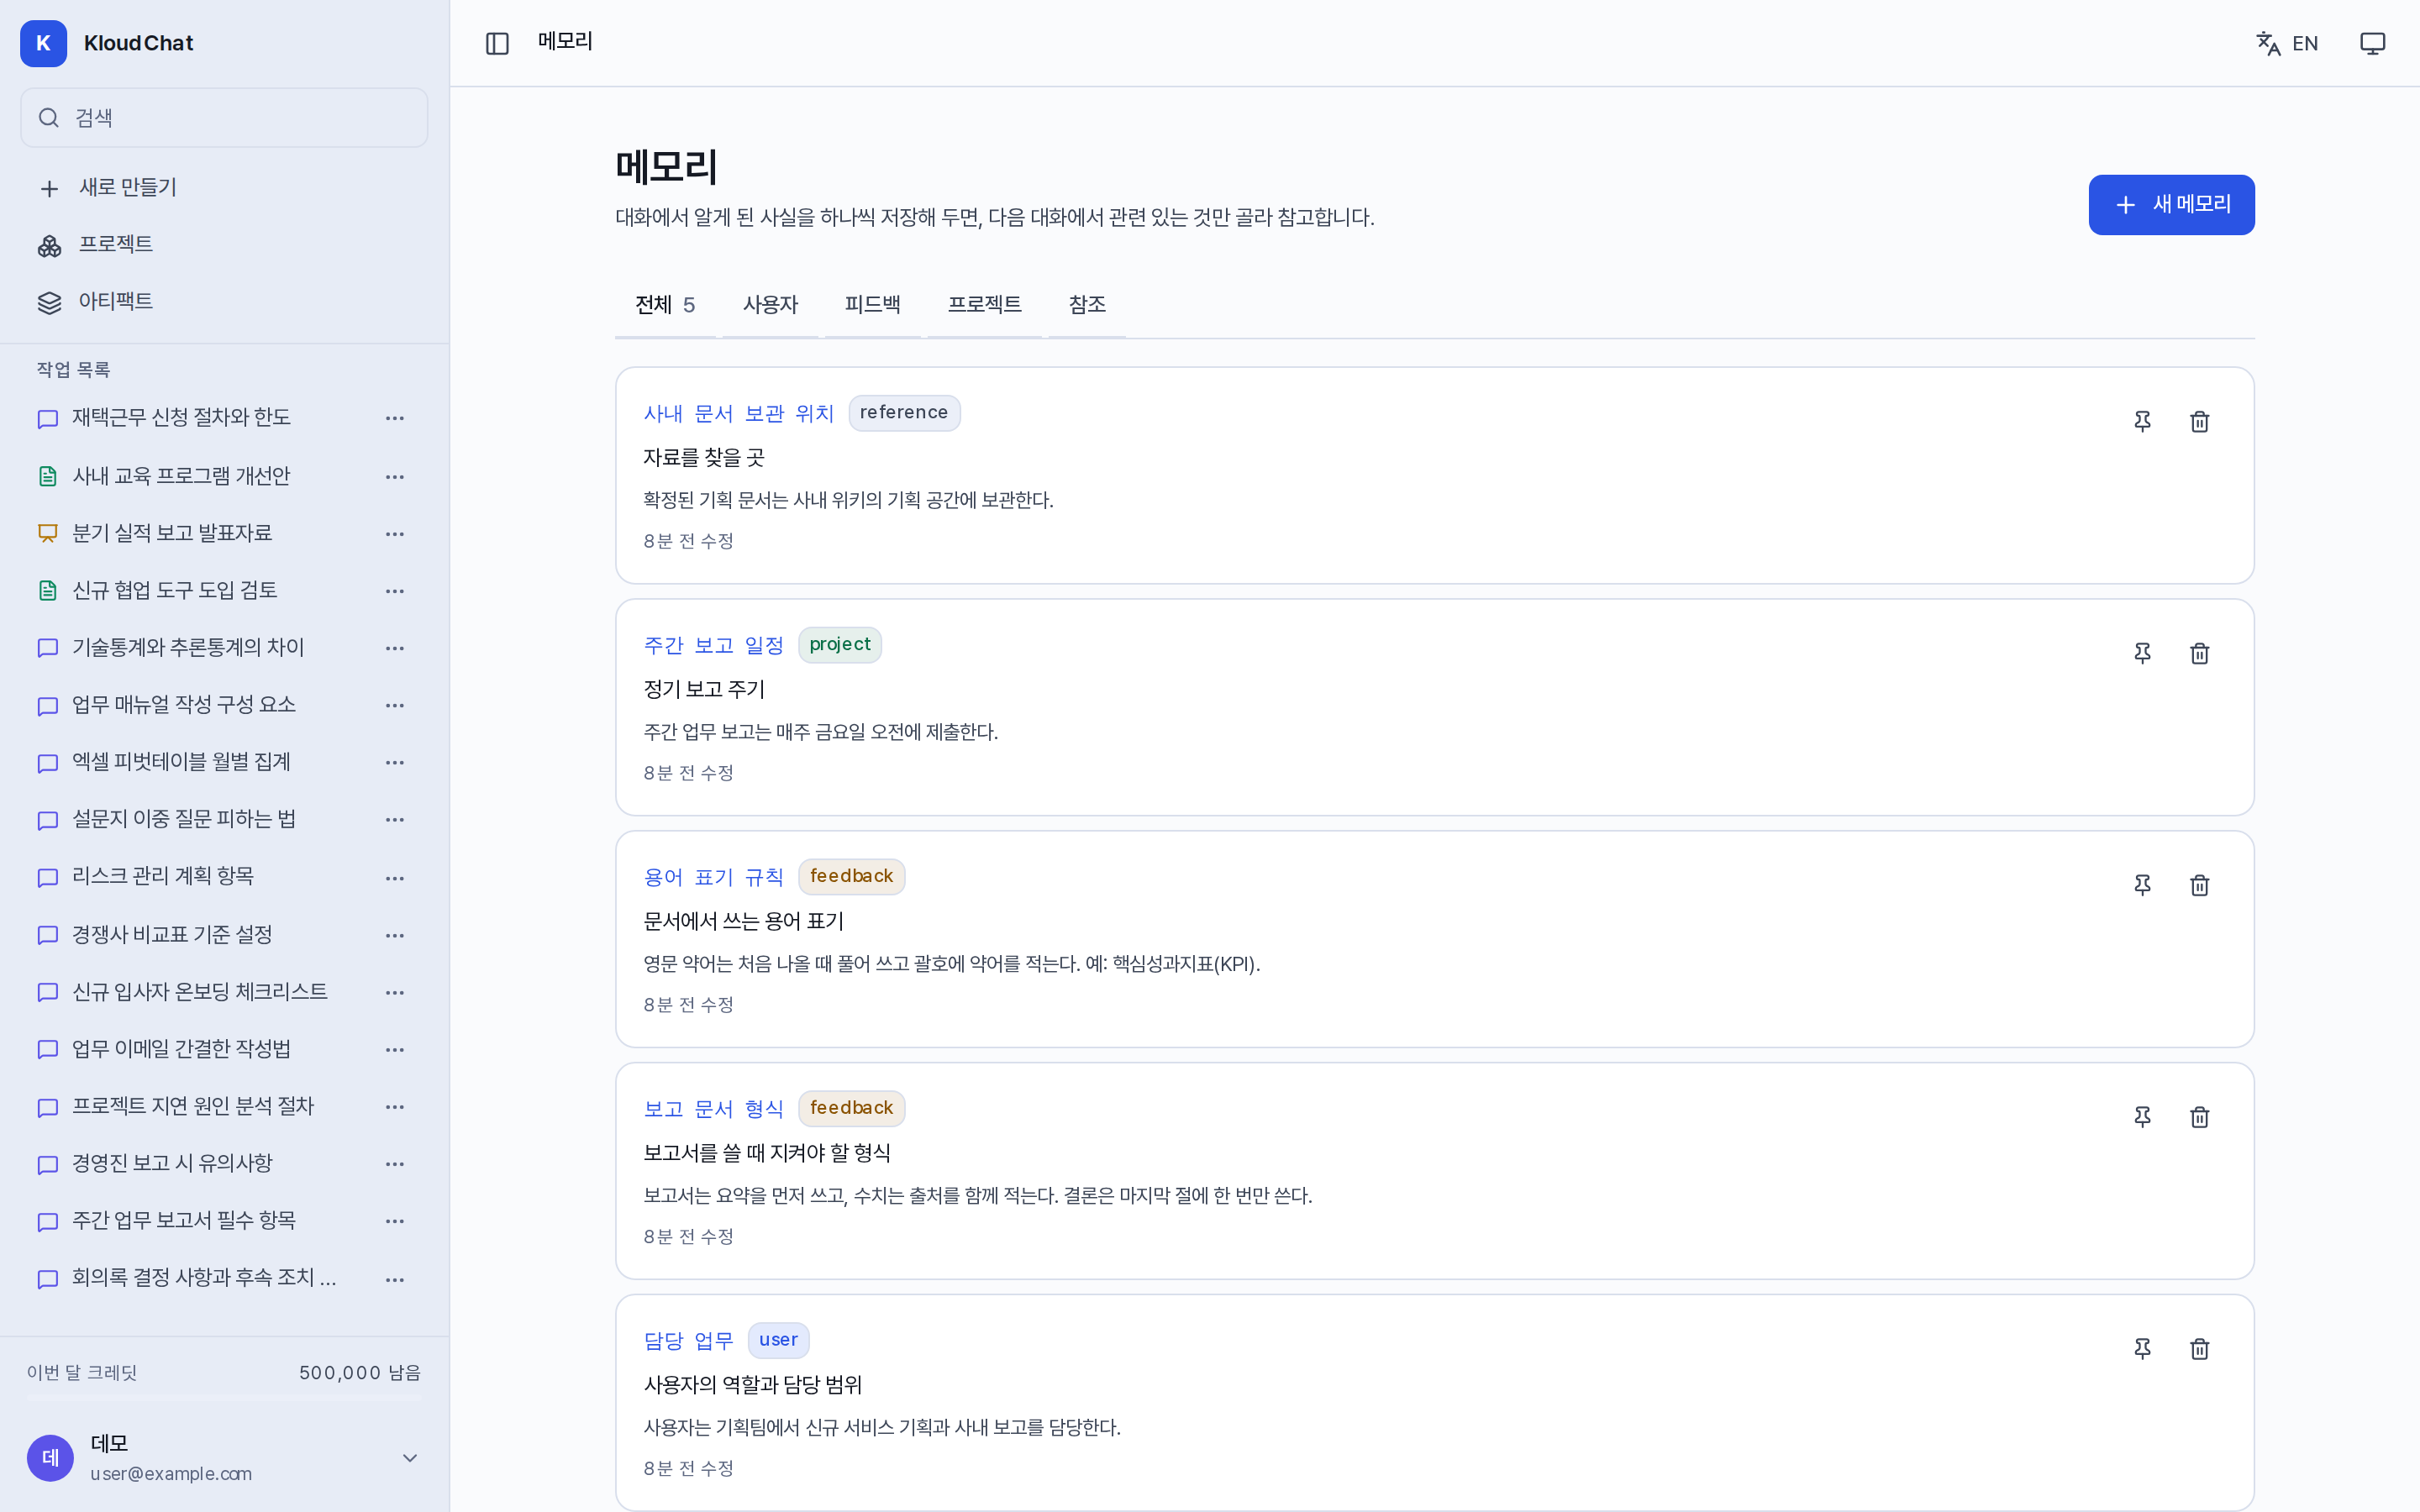Pin the 보고 문서 형식 memory
2420x1512 pixels.
point(2142,1117)
